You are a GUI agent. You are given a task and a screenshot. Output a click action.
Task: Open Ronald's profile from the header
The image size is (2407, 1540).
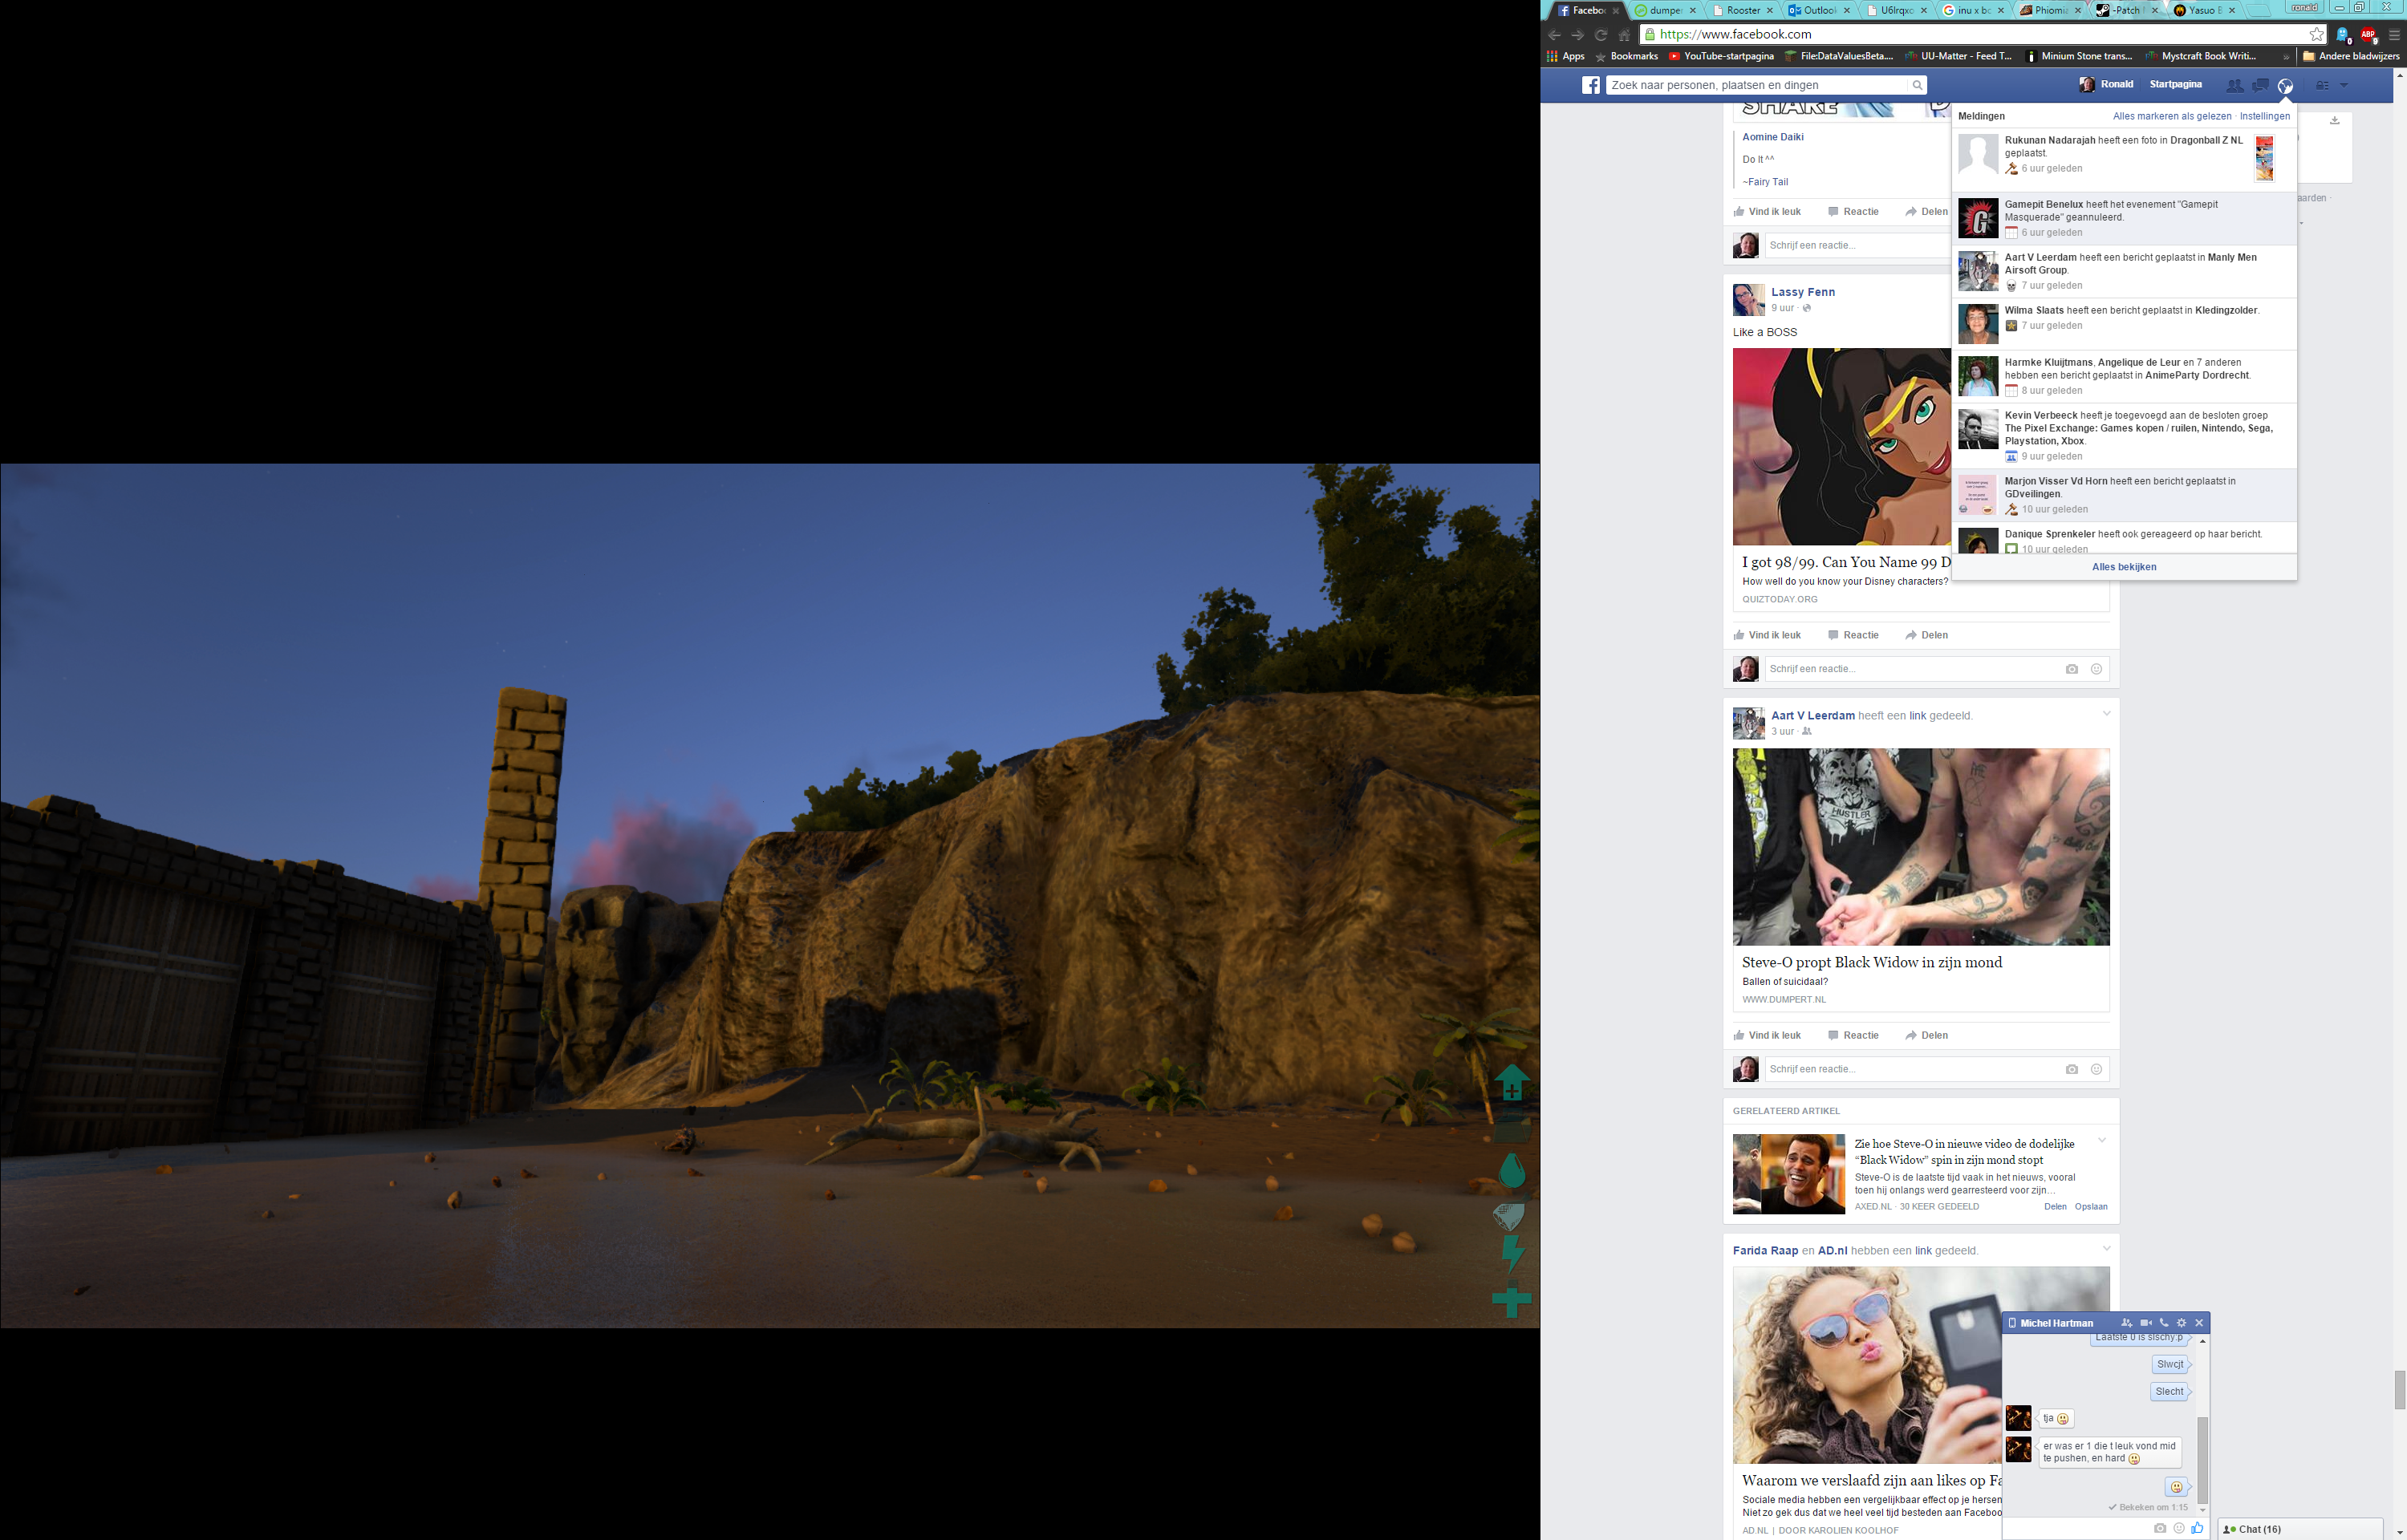click(2106, 84)
